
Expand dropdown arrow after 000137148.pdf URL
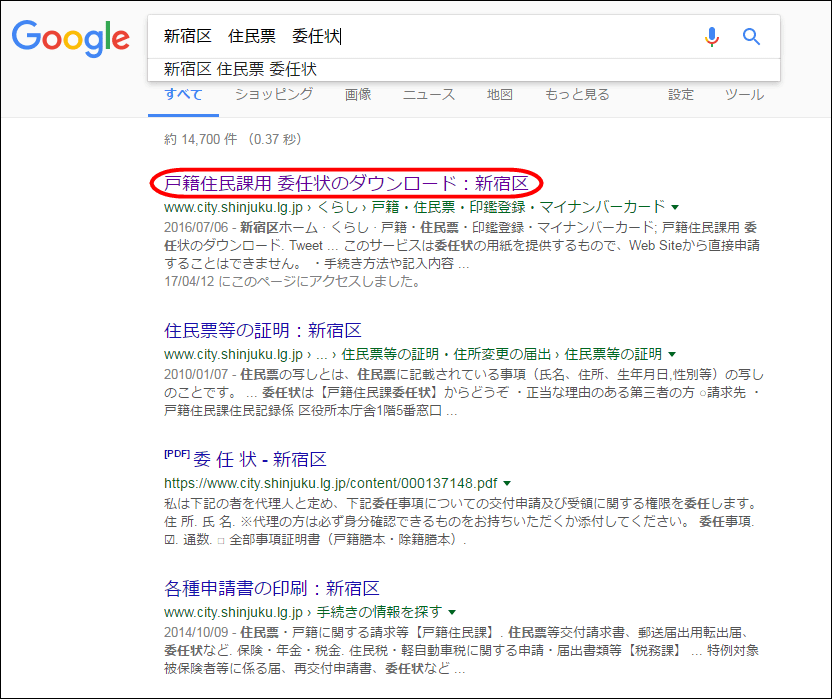(507, 484)
